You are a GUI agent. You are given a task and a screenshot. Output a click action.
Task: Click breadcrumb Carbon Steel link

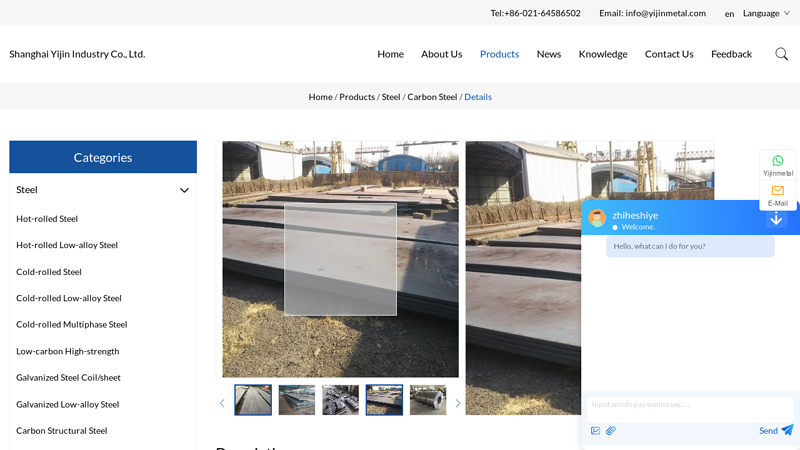coord(432,97)
